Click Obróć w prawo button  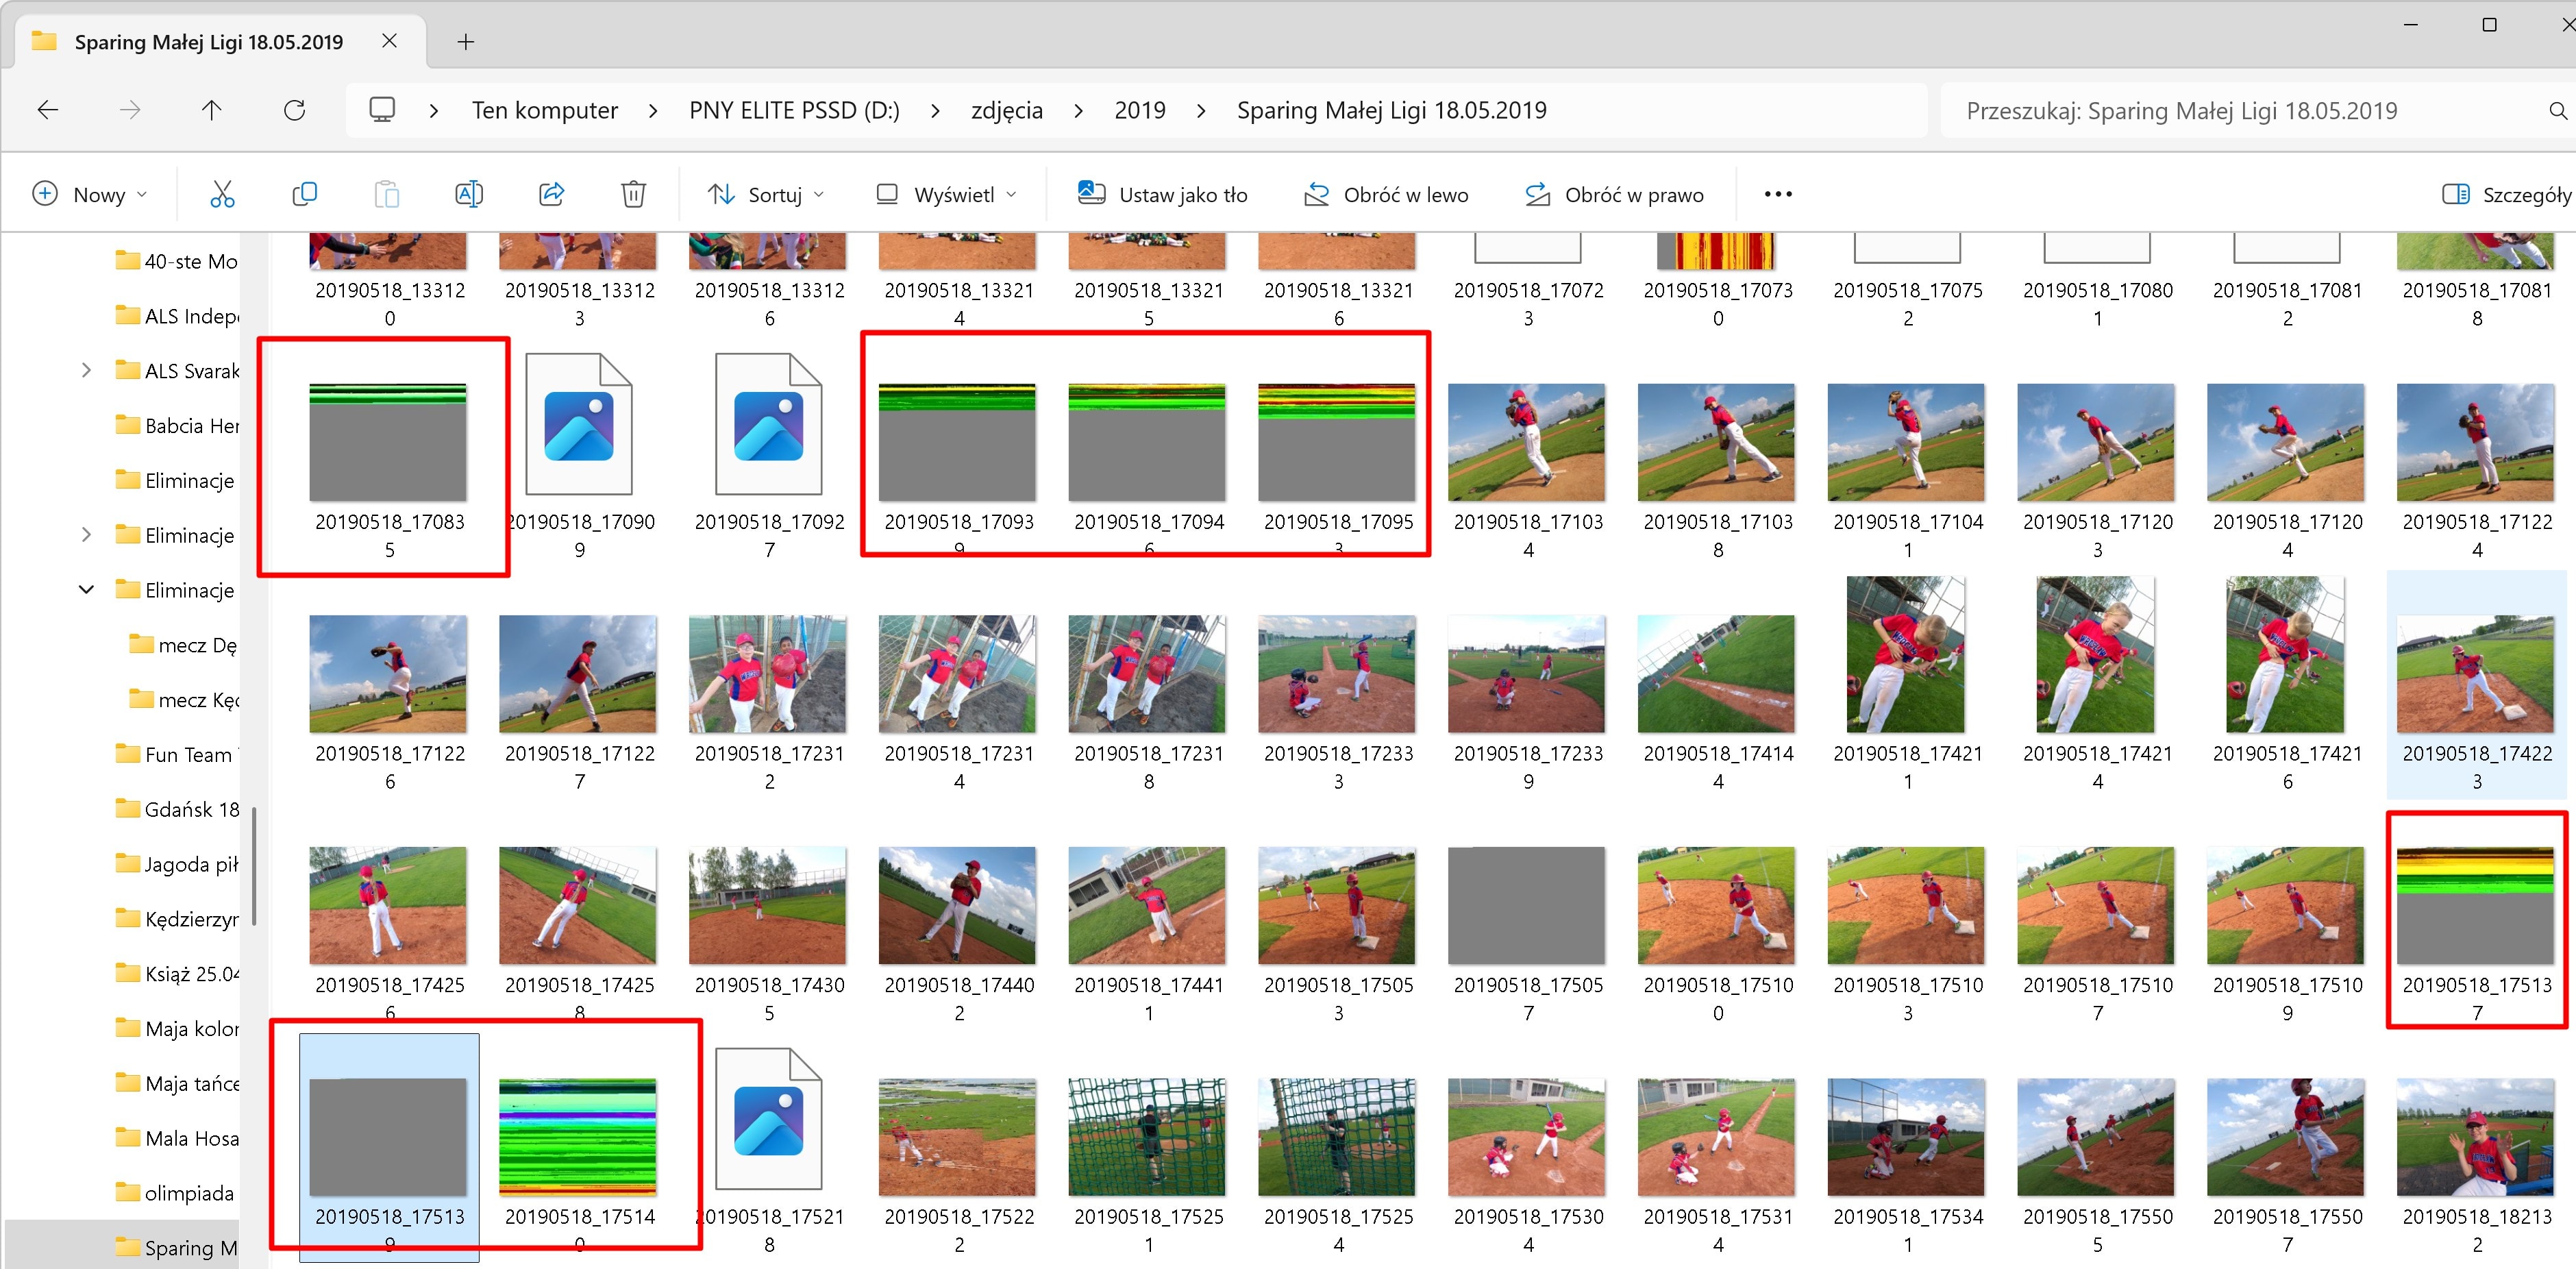coord(1614,194)
